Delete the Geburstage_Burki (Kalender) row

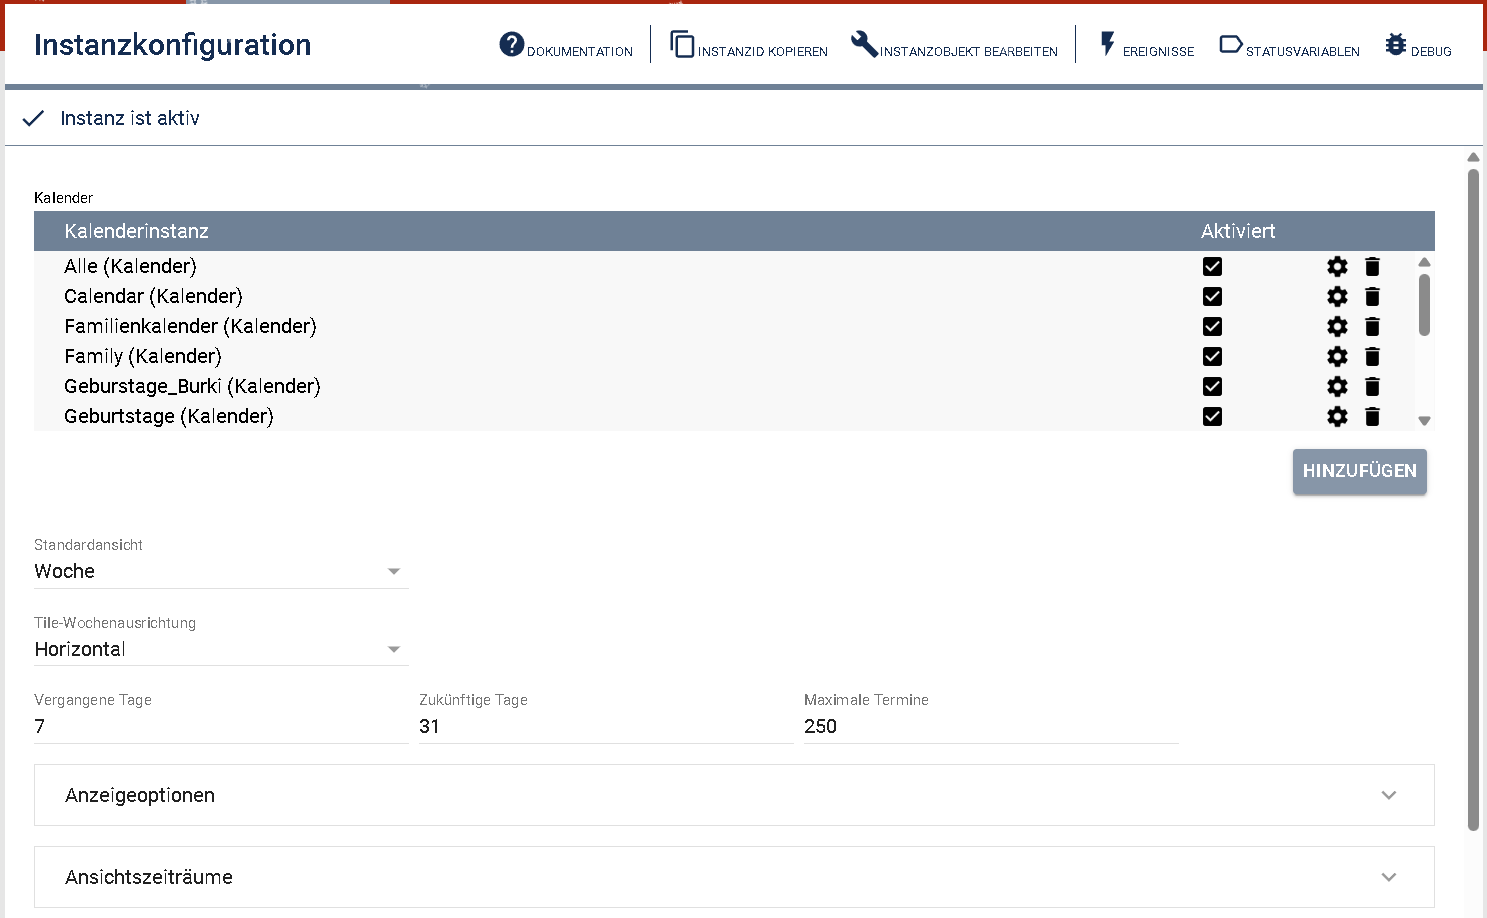(x=1372, y=387)
